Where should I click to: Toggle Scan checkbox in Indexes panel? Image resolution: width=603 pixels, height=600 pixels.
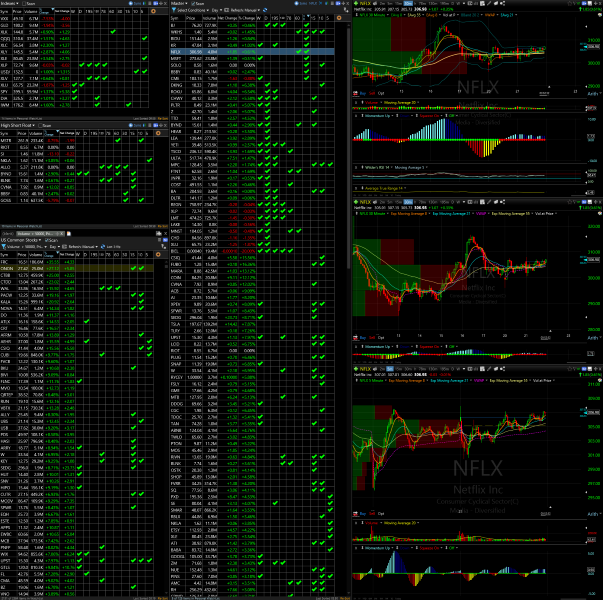[24, 3]
